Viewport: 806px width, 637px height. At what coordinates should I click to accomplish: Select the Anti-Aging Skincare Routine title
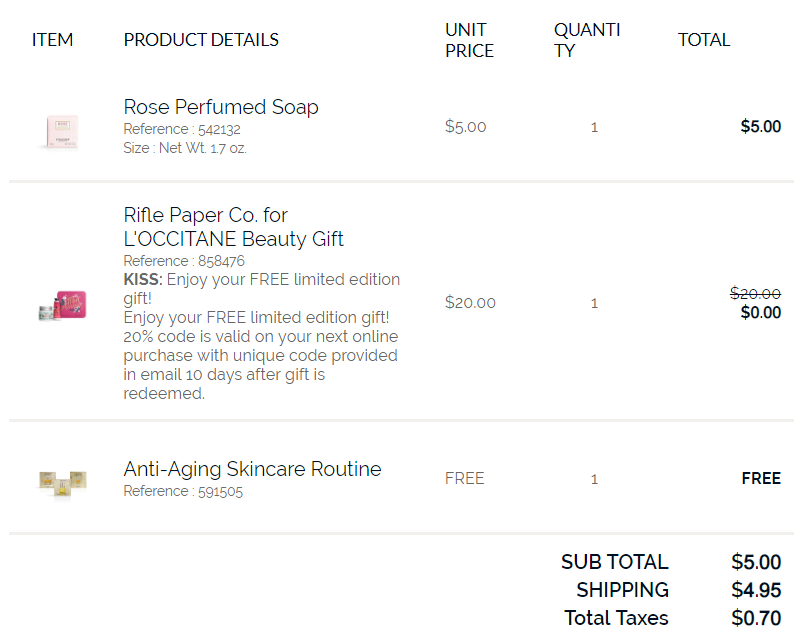click(x=252, y=469)
